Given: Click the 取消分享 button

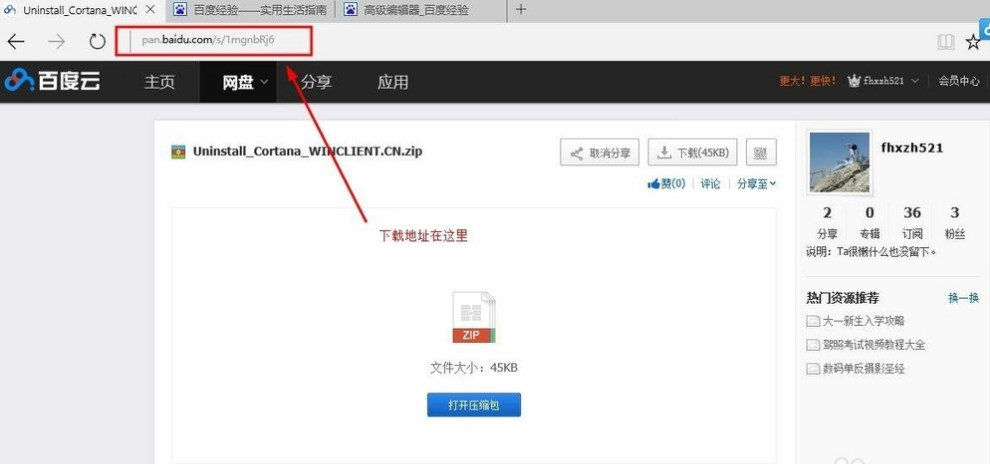Looking at the screenshot, I should tap(600, 153).
